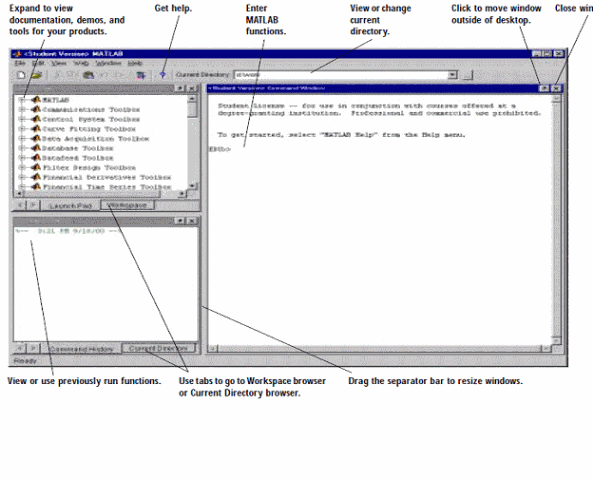Click Launch Pad scrollbar up arrow

(x=192, y=99)
